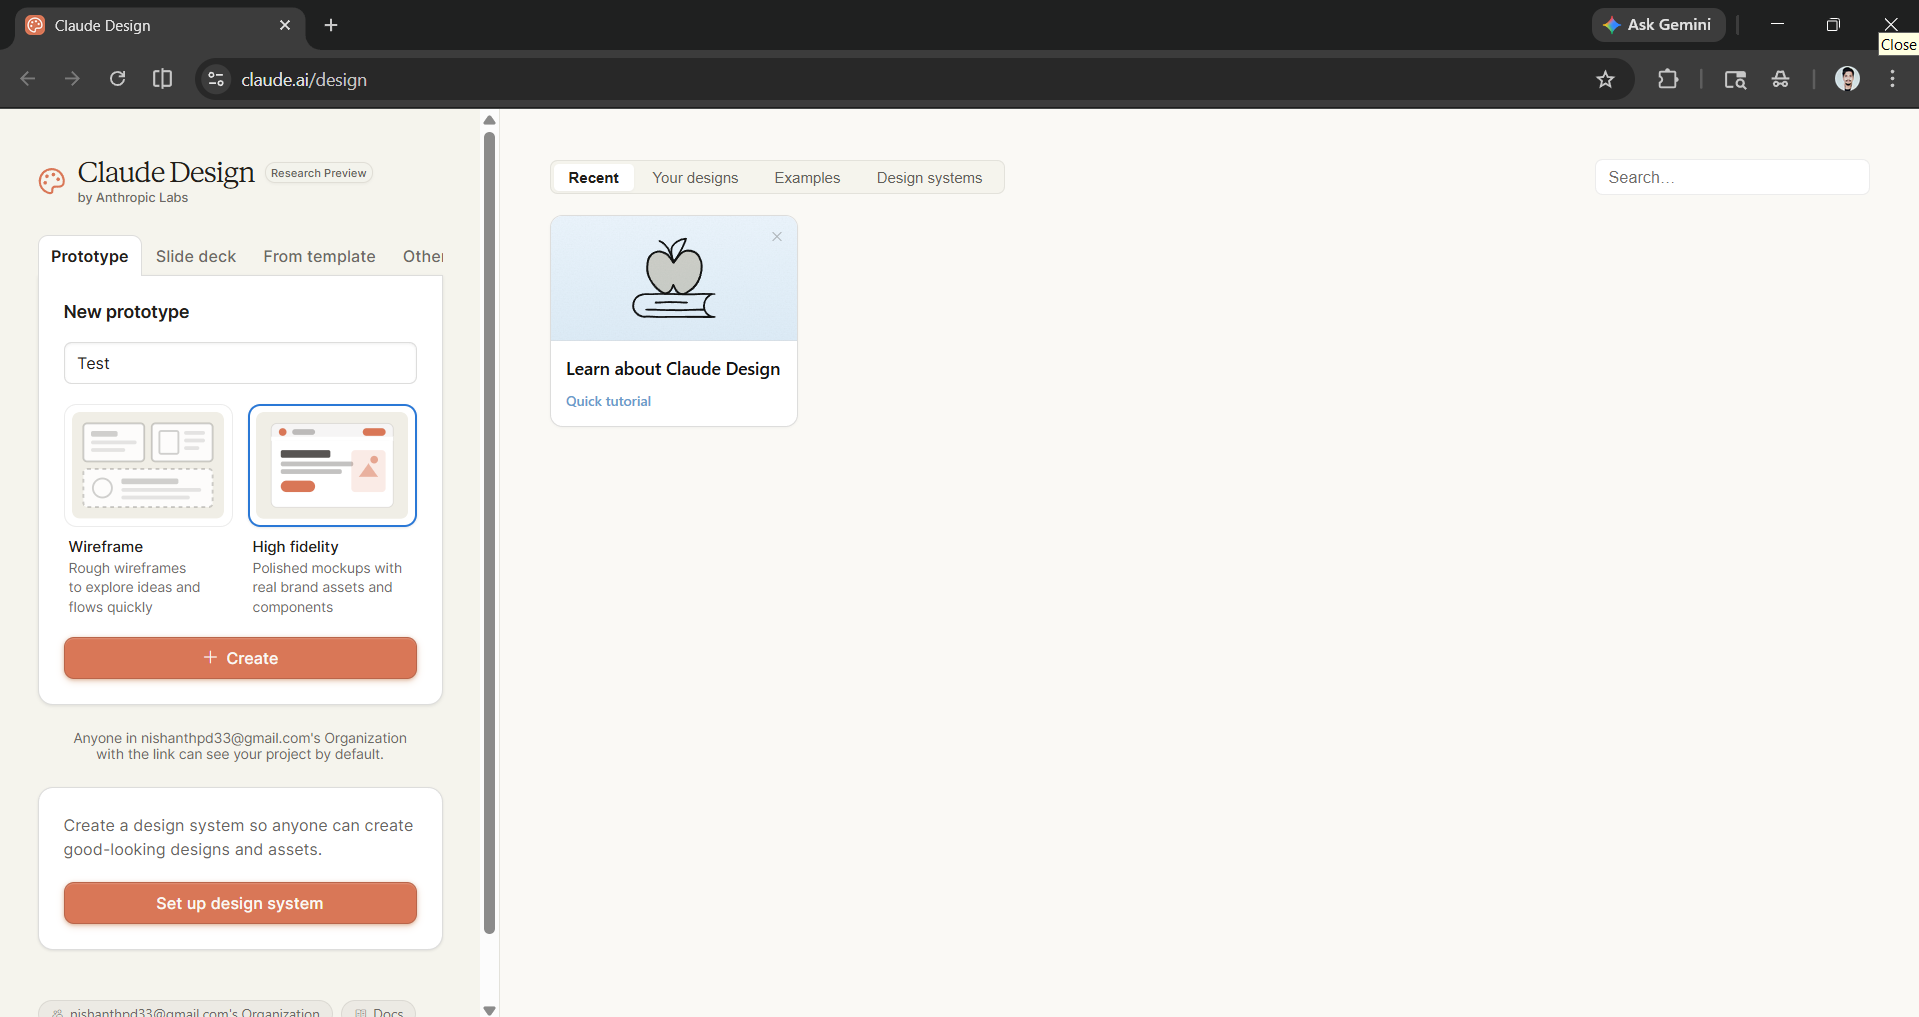Click the 'by Anthropic Labs' text
1919x1017 pixels.
[133, 198]
